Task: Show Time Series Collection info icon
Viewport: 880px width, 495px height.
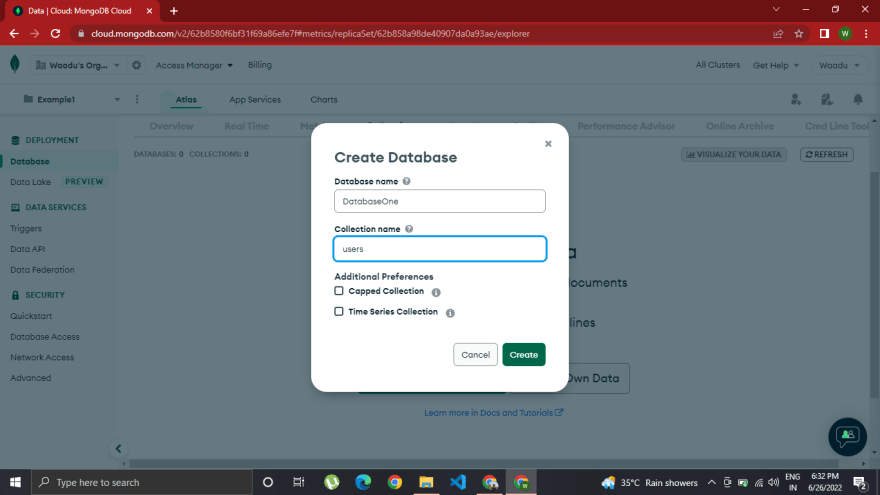Action: coord(450,313)
